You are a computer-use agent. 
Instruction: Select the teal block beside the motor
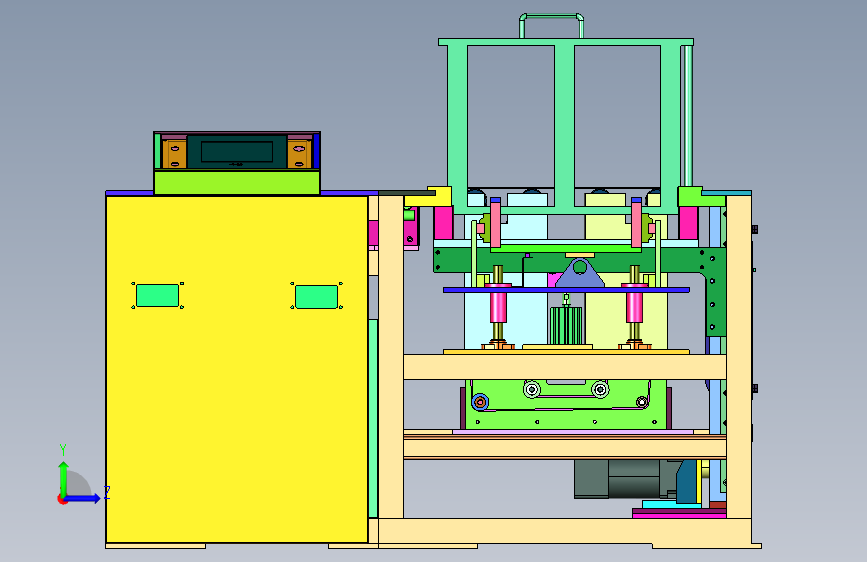(687, 481)
